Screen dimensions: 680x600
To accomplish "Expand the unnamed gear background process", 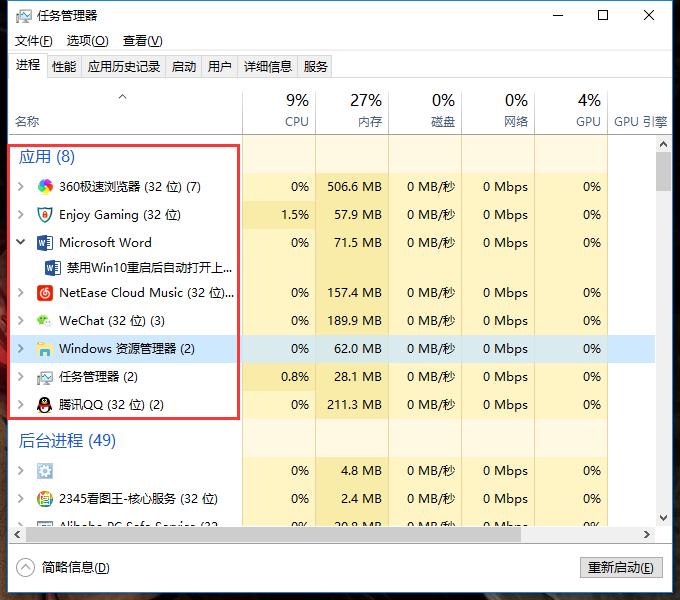I will coord(20,471).
